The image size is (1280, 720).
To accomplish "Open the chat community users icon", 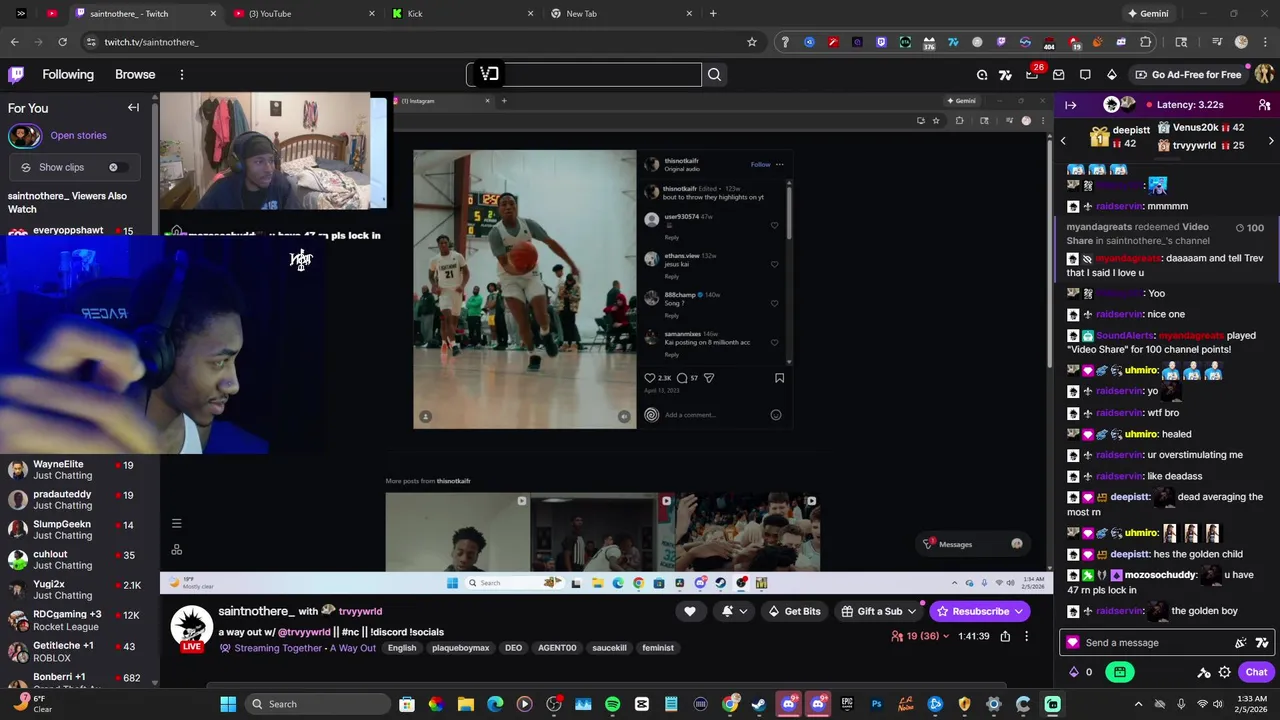I will point(1264,105).
